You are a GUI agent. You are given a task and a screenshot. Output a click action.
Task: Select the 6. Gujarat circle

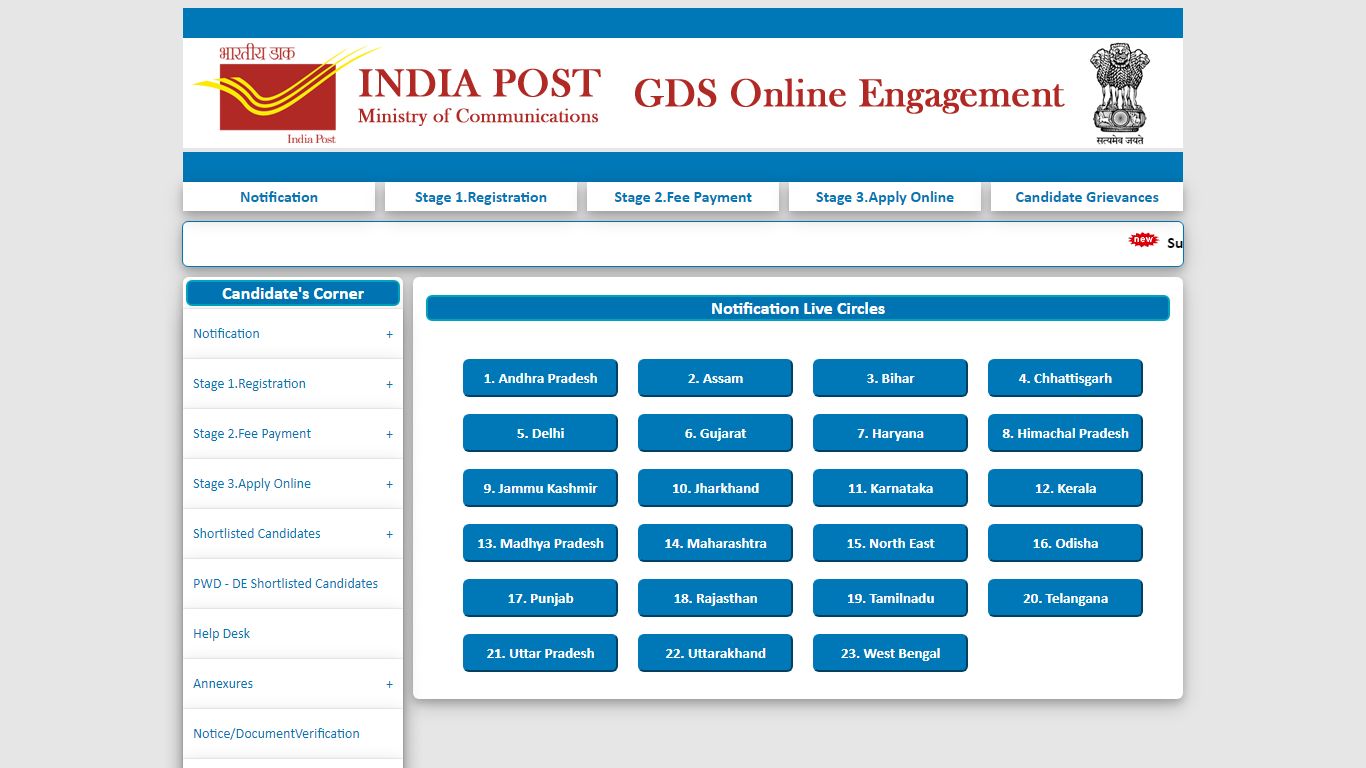pyautogui.click(x=715, y=433)
